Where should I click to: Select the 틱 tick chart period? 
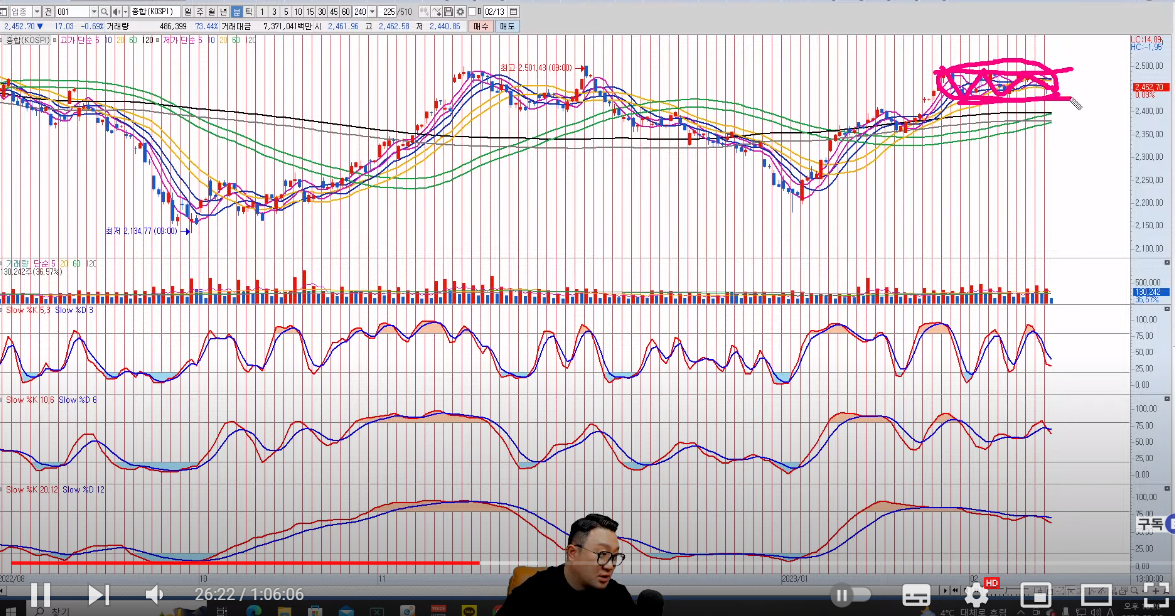tap(249, 12)
